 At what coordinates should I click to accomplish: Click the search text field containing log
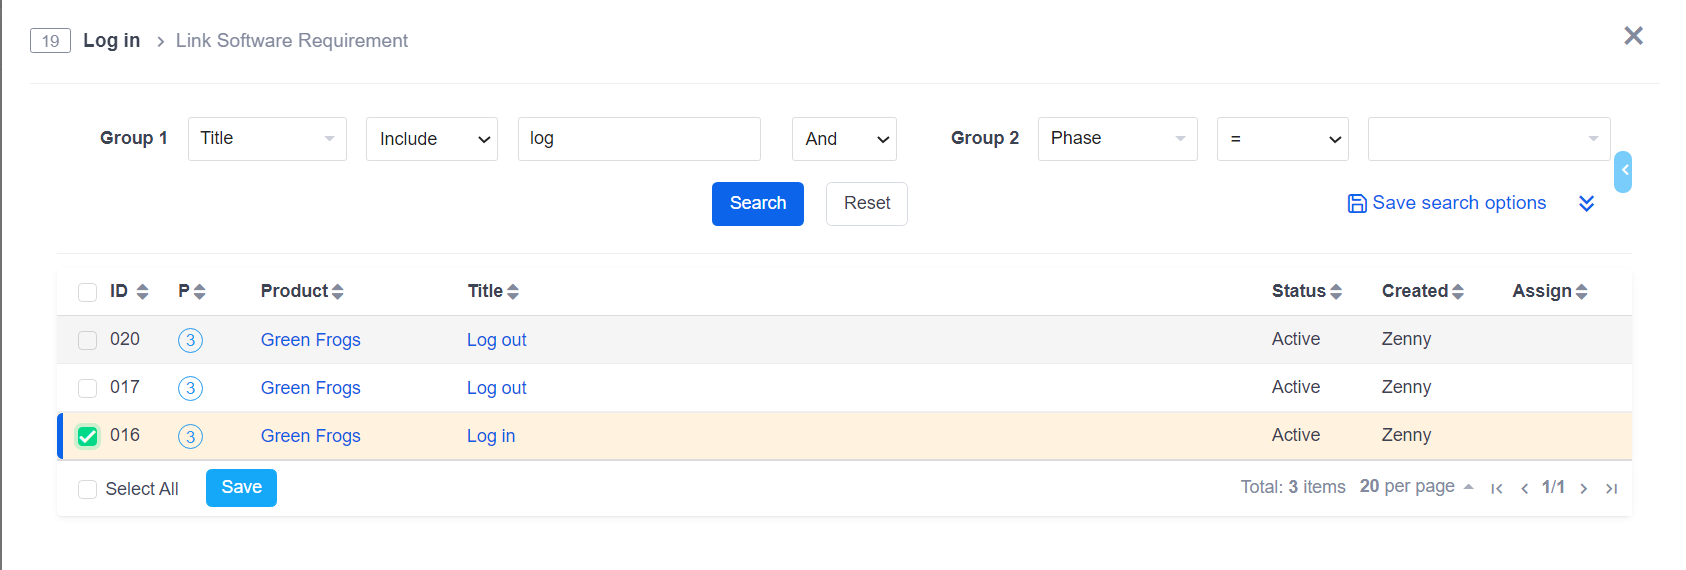(639, 139)
